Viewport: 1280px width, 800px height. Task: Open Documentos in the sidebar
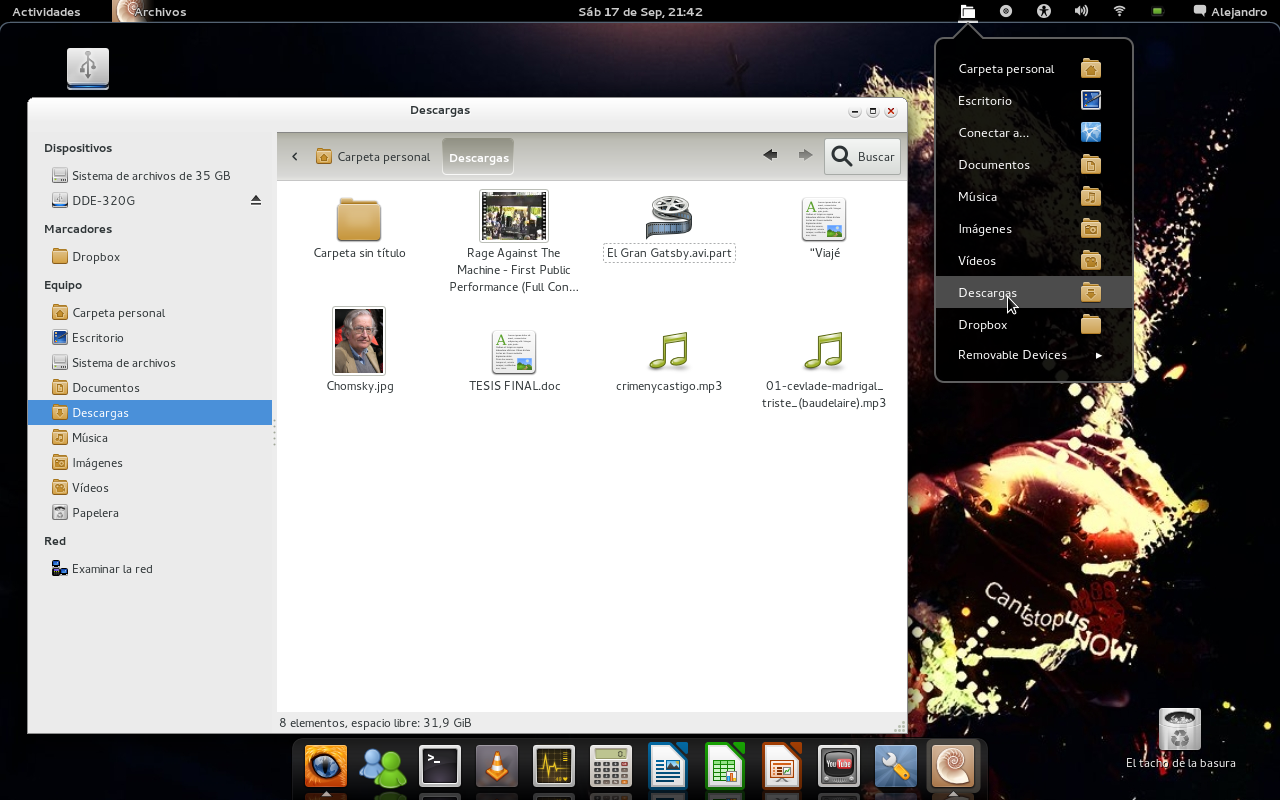pyautogui.click(x=150, y=387)
